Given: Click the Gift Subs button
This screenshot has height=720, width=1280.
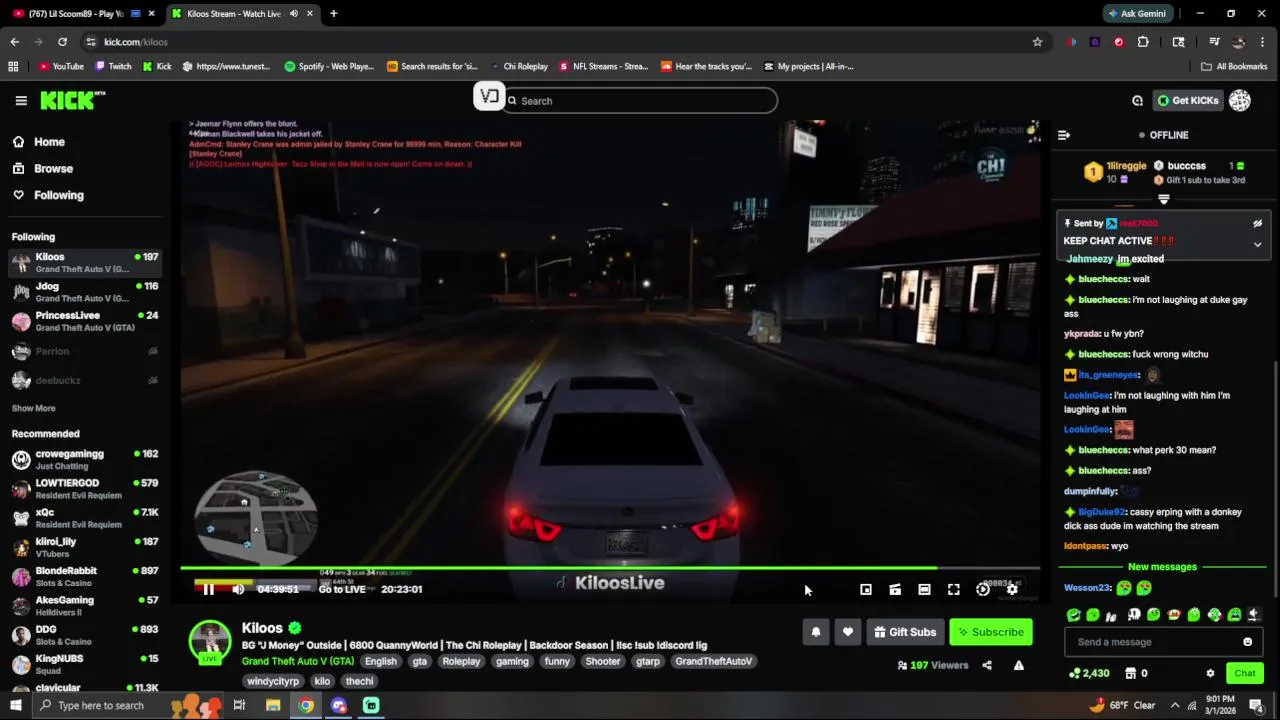Looking at the screenshot, I should [905, 632].
